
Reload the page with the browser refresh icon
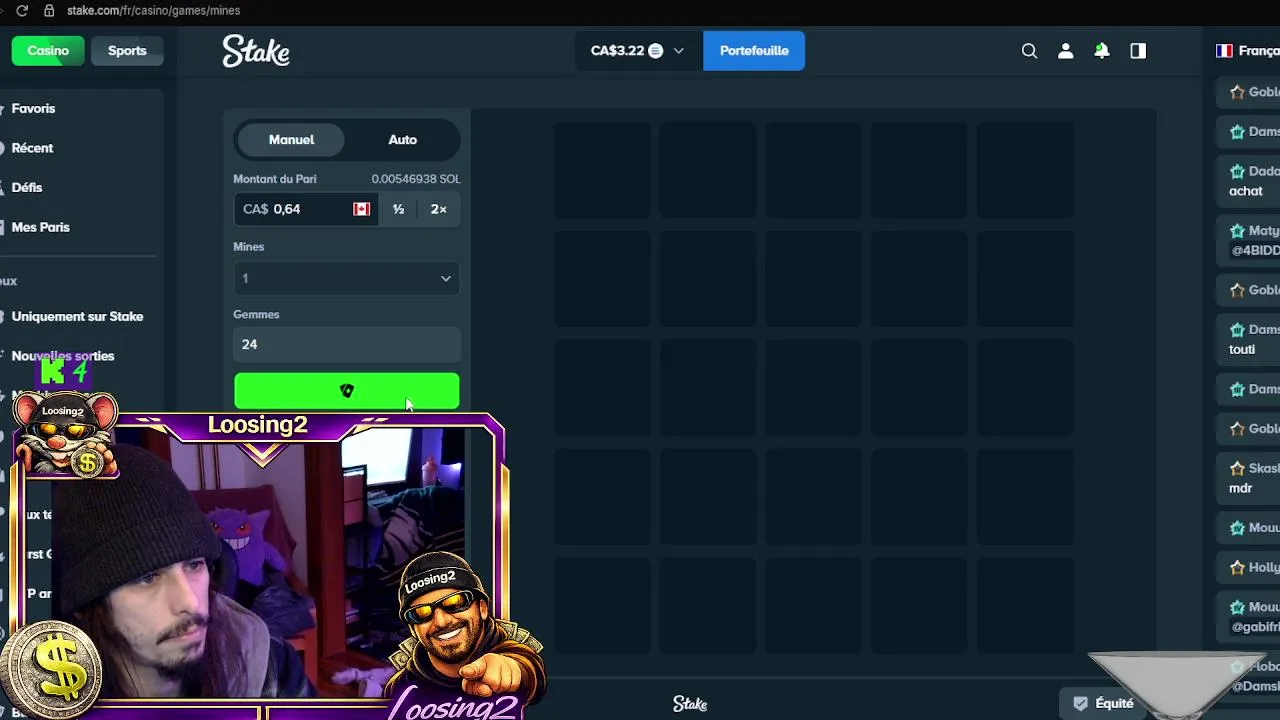click(22, 10)
